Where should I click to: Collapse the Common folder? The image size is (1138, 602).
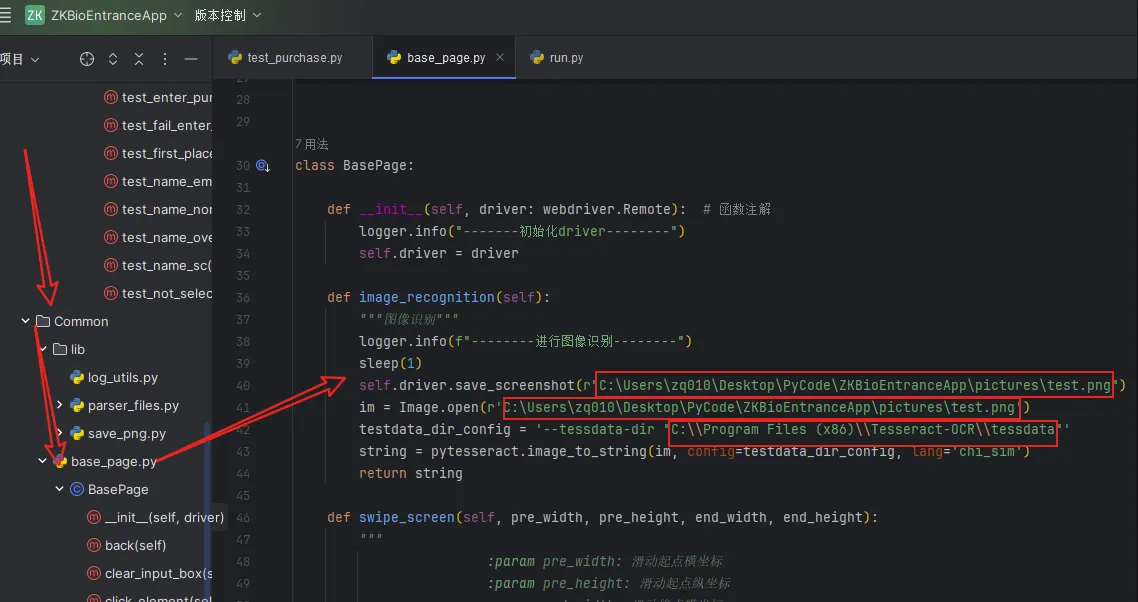coord(26,321)
